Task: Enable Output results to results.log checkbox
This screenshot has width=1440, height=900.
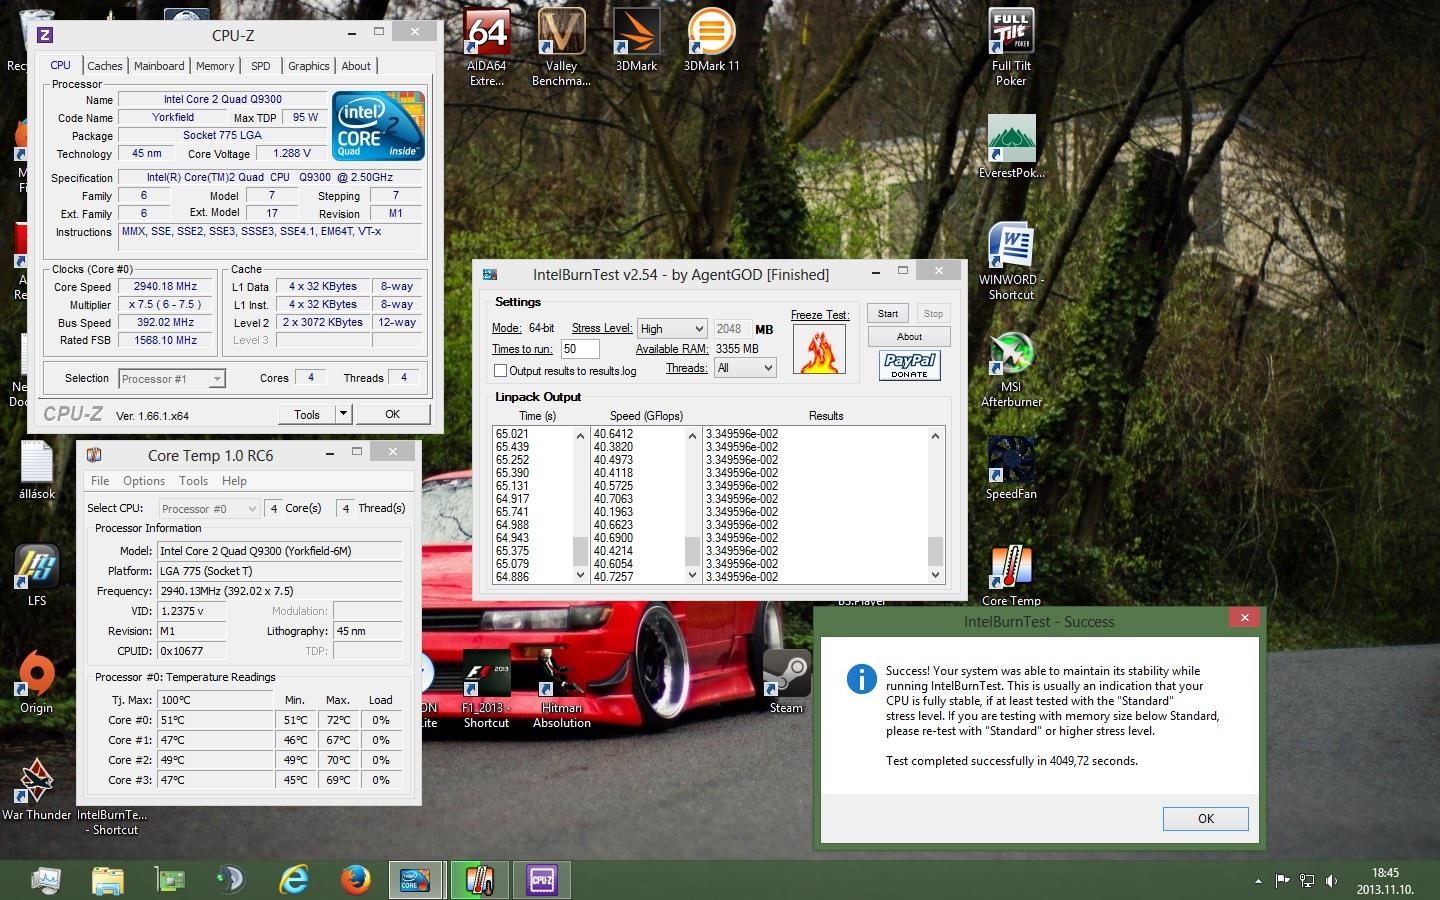Action: (500, 371)
